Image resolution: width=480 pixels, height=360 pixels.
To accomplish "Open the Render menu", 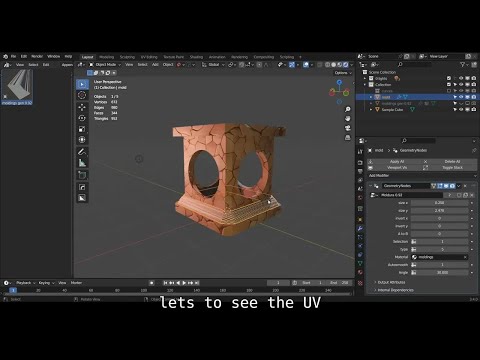I will [x=37, y=56].
